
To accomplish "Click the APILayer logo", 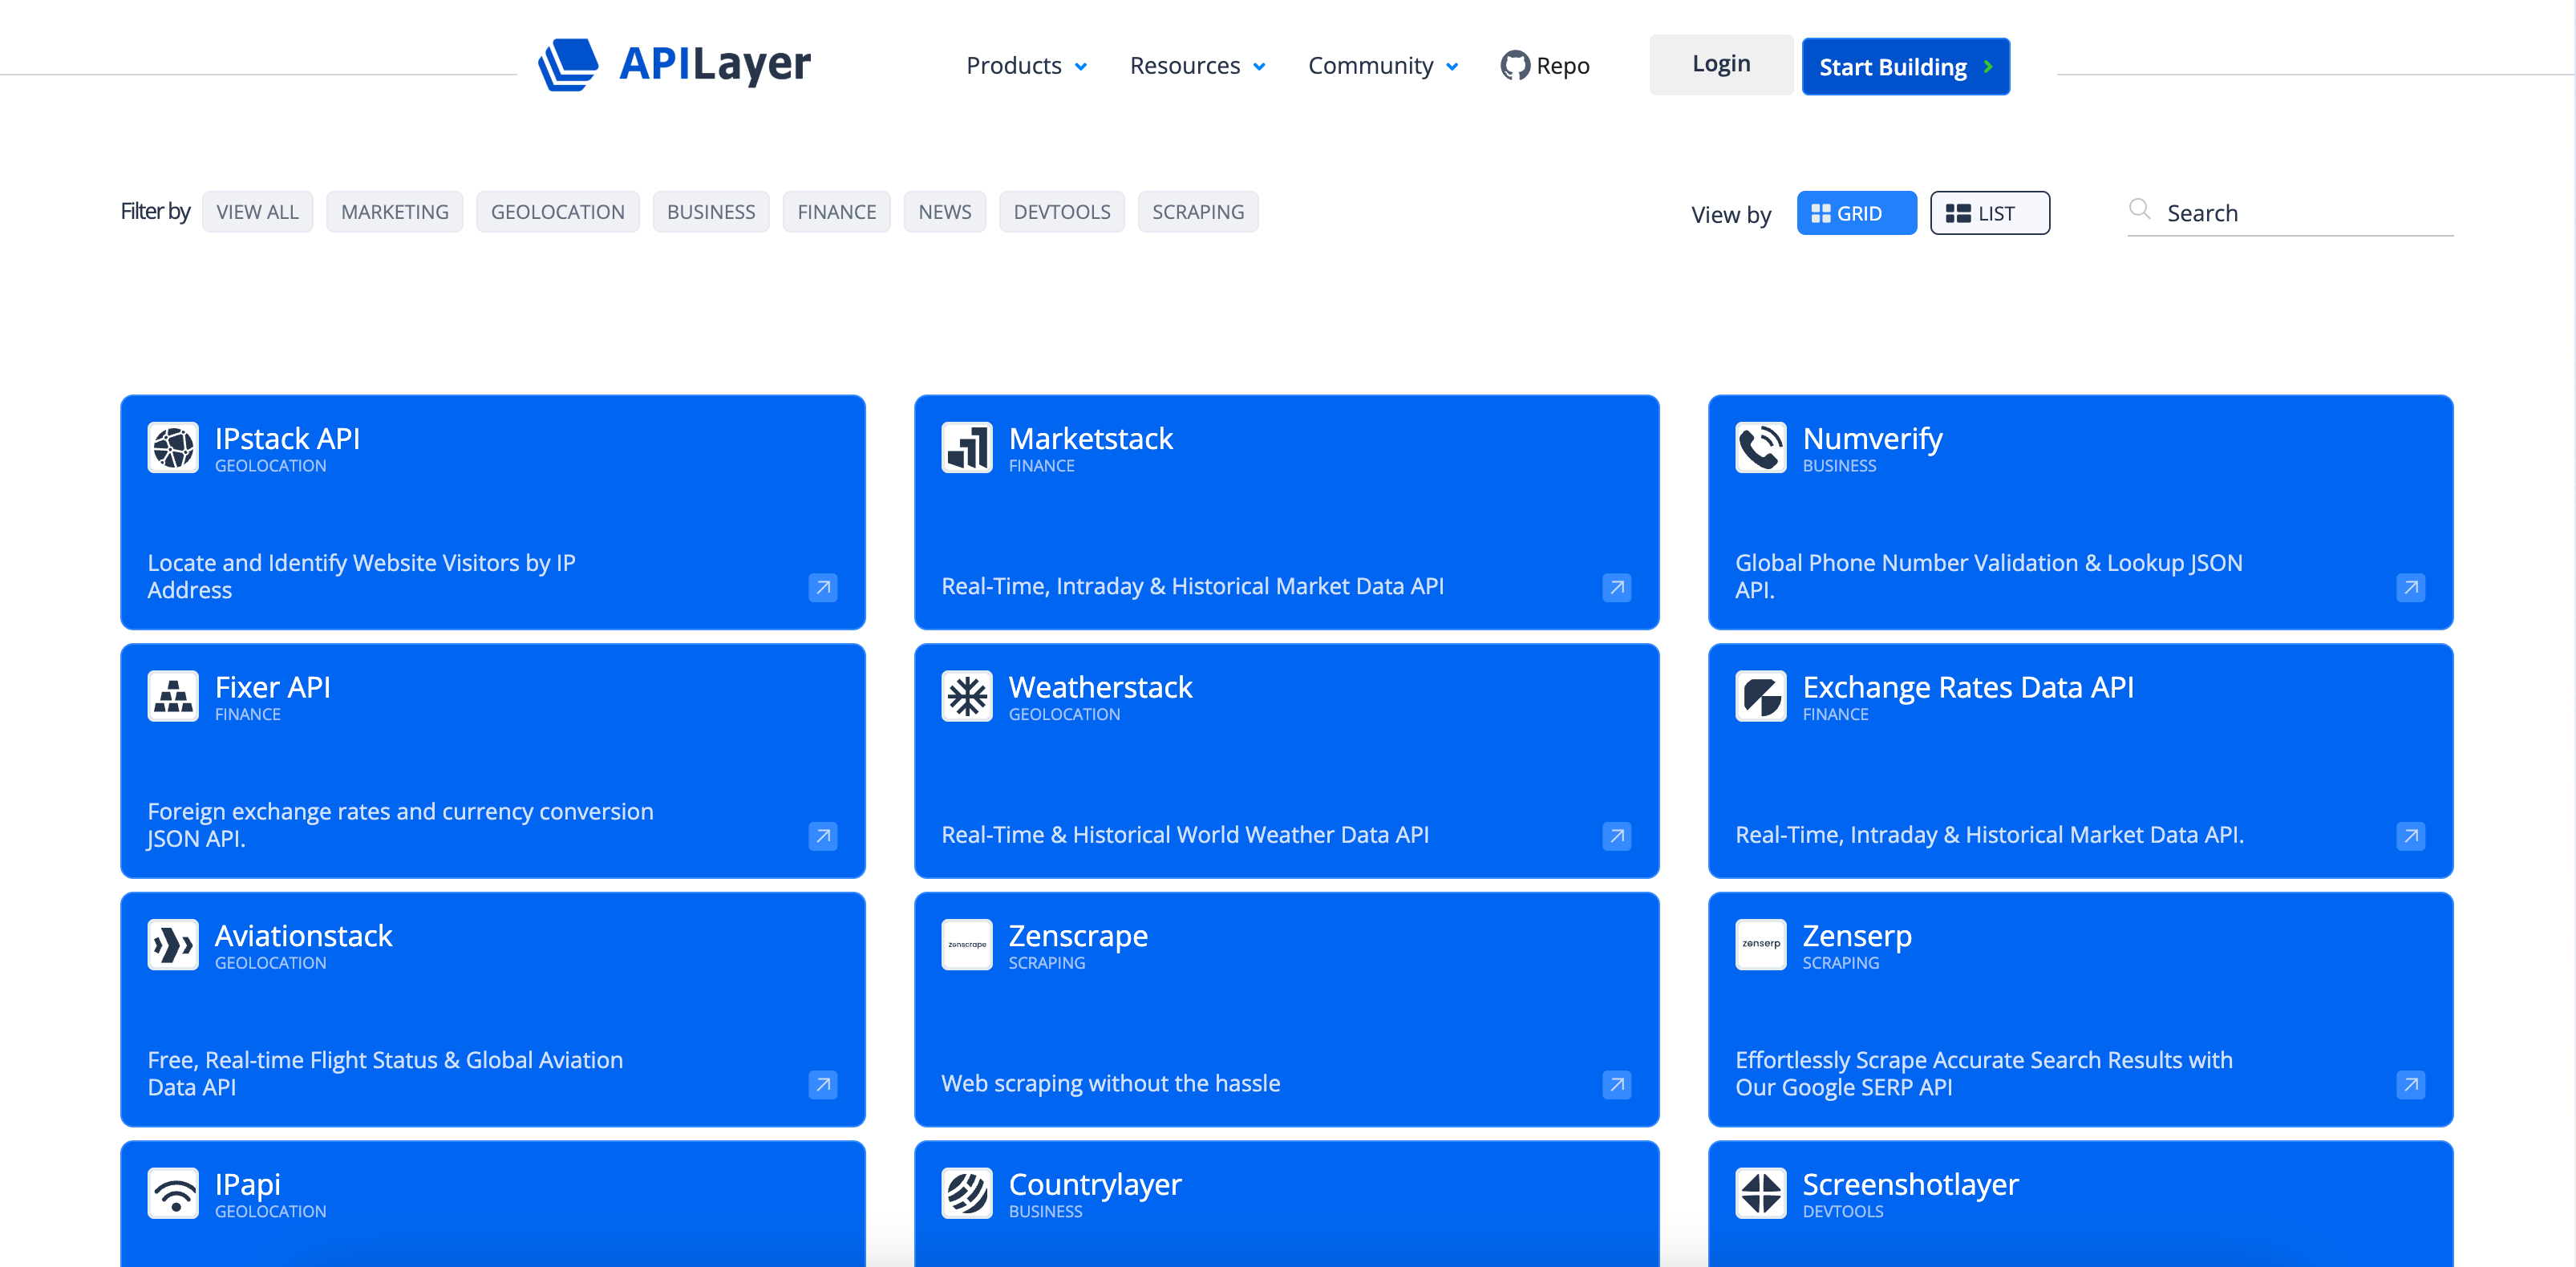I will (x=674, y=65).
